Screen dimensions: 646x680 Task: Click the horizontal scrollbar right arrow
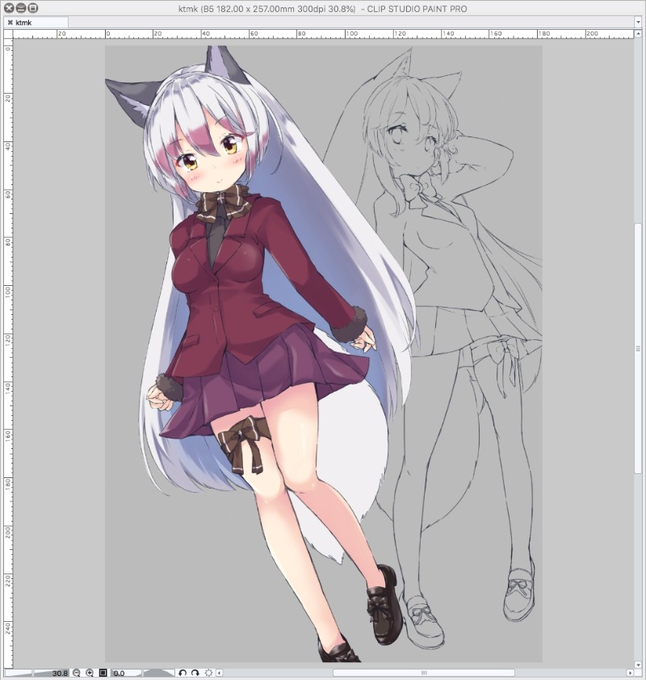(630, 673)
